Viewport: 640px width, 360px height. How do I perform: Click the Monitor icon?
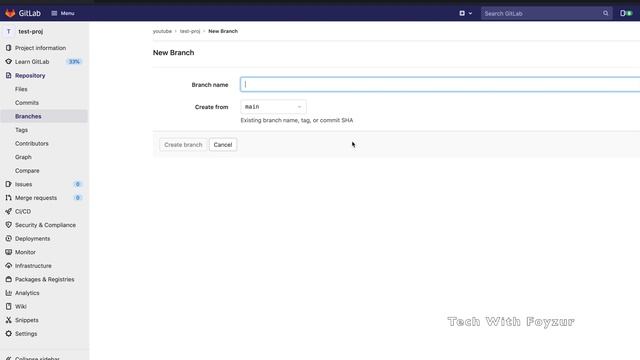[9, 252]
